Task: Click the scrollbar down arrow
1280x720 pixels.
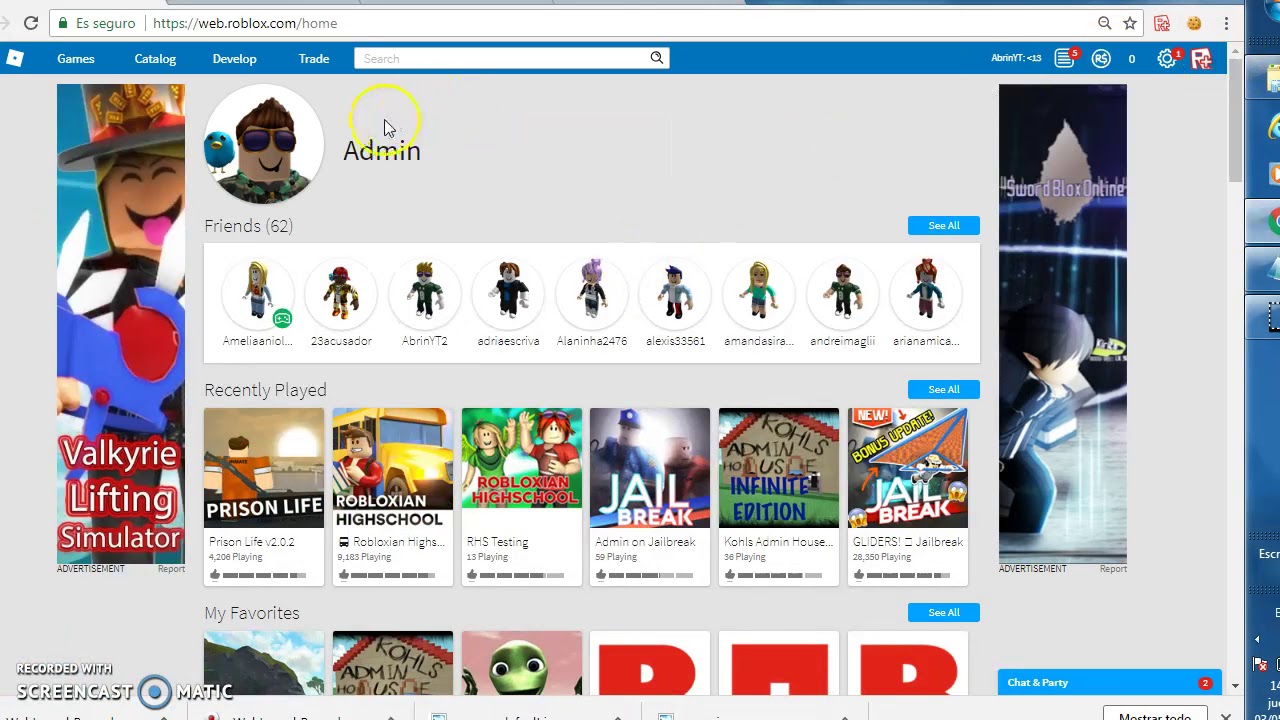Action: tap(1236, 686)
